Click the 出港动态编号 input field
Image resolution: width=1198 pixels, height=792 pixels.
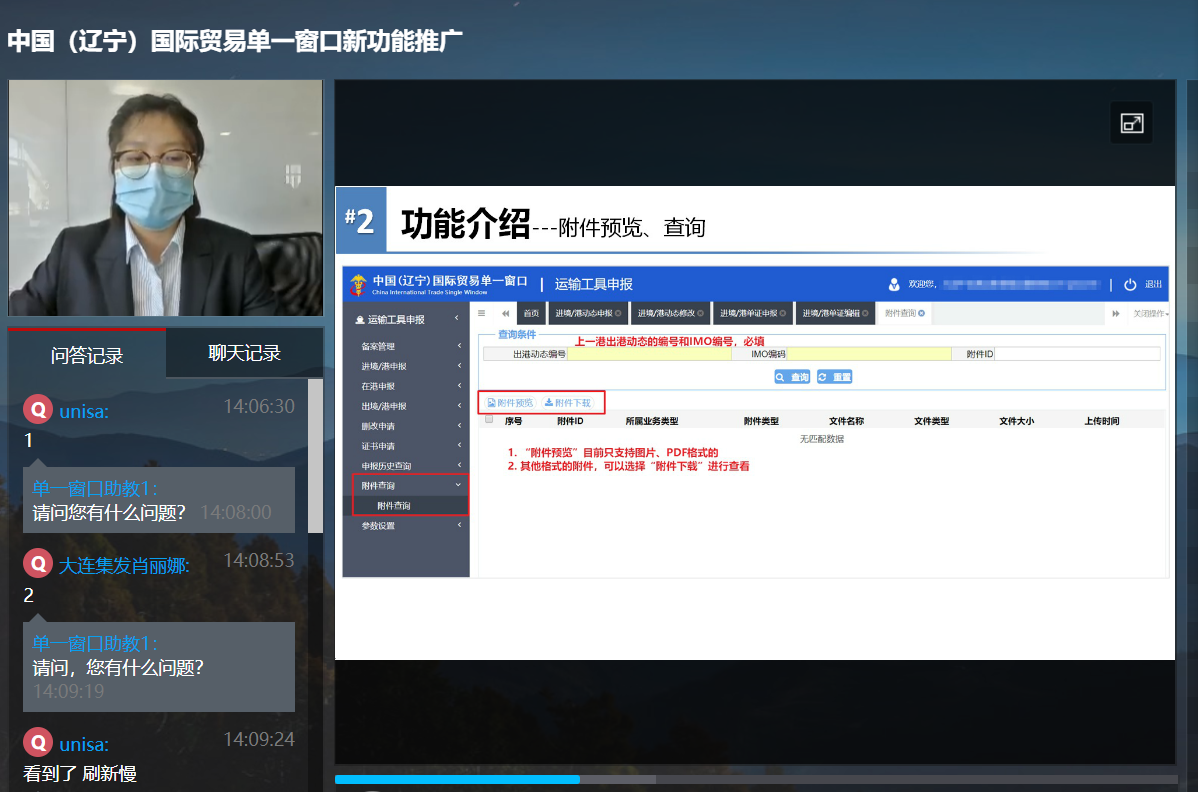(649, 354)
